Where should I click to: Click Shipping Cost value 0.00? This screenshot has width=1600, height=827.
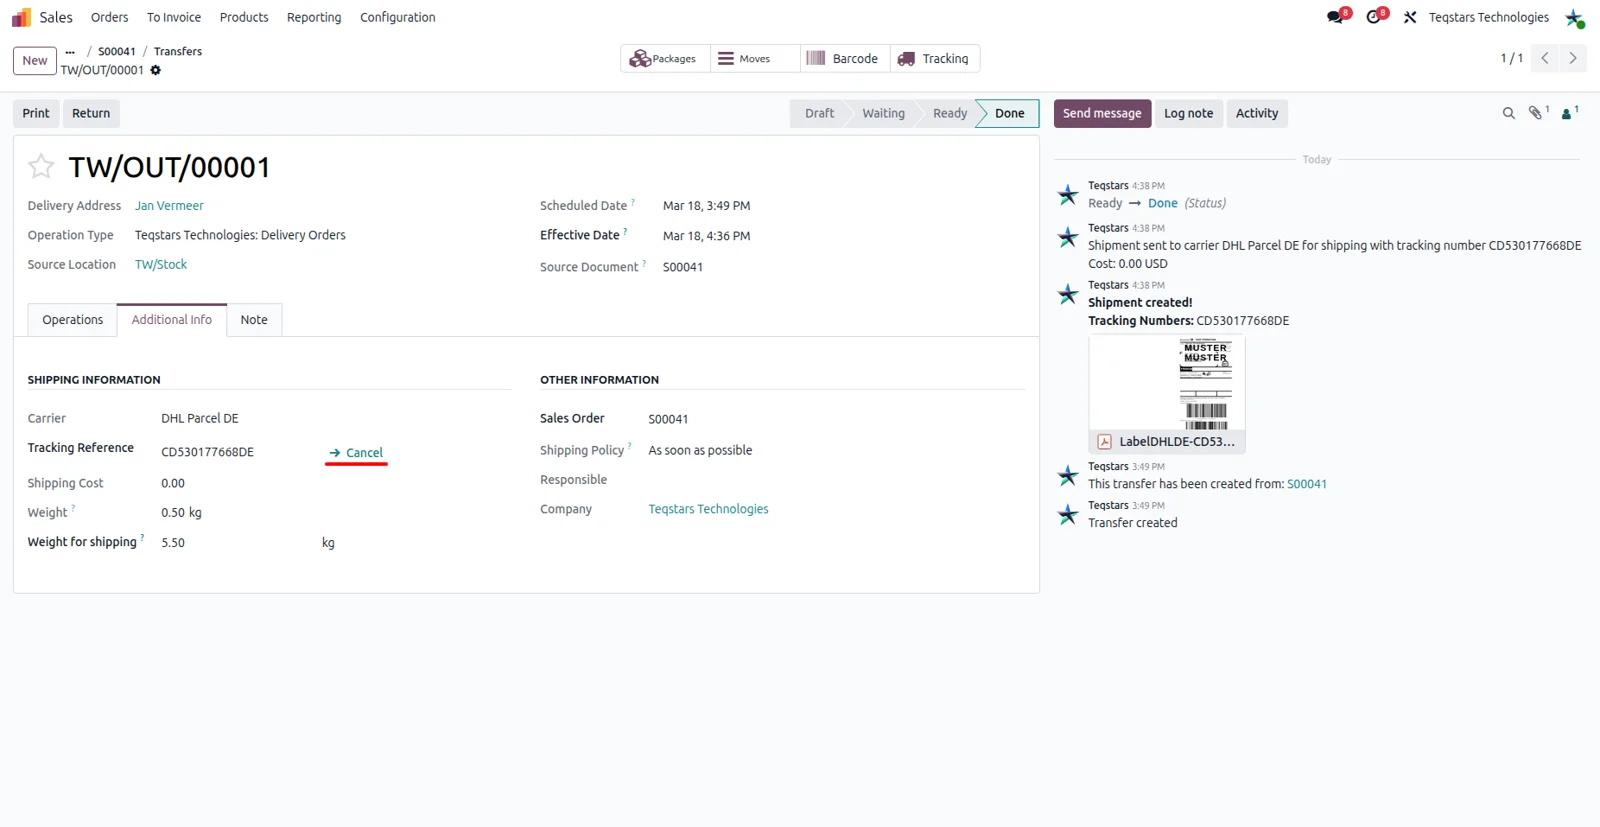point(173,483)
